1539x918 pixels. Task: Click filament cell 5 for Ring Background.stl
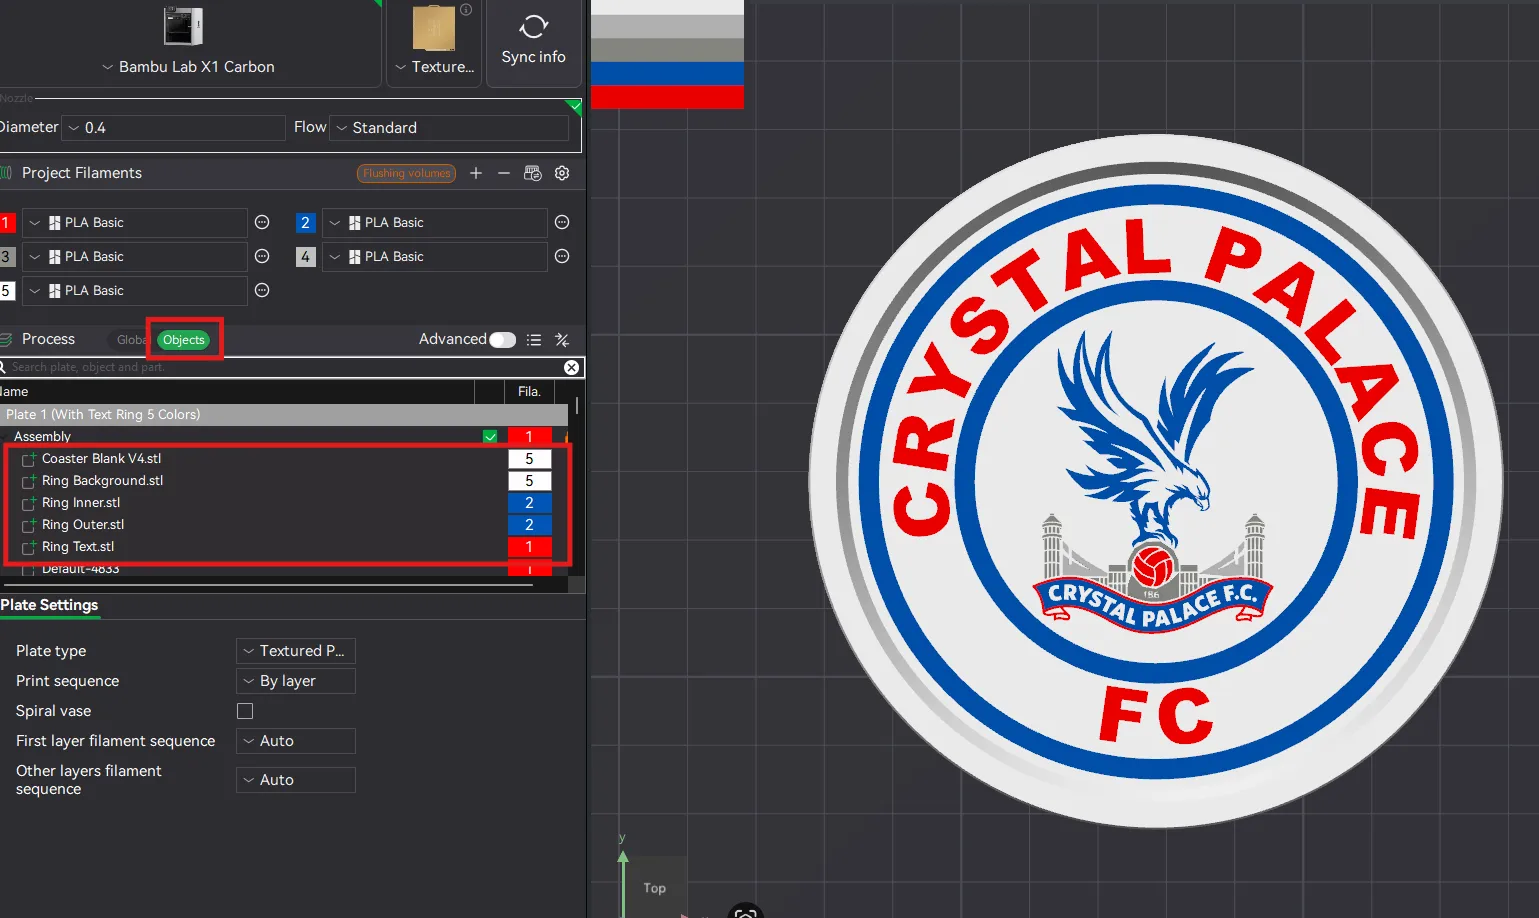pyautogui.click(x=529, y=481)
